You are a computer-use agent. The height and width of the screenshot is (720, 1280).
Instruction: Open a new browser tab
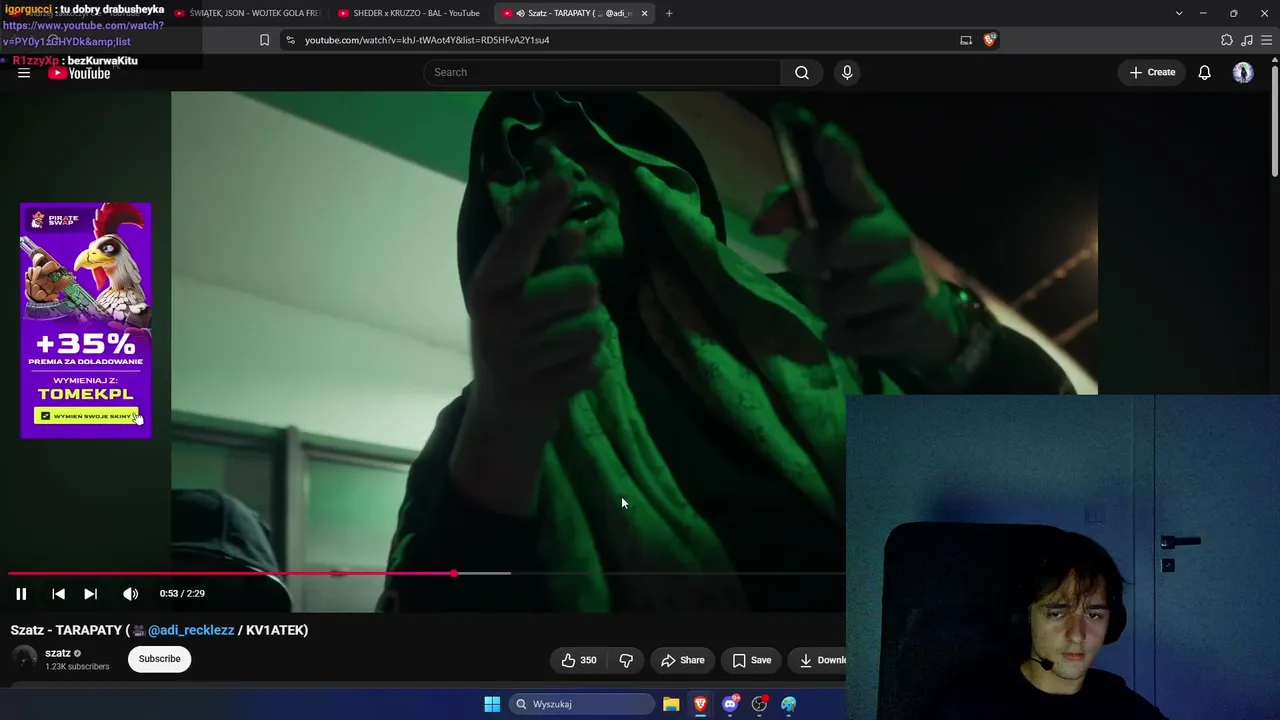669,13
